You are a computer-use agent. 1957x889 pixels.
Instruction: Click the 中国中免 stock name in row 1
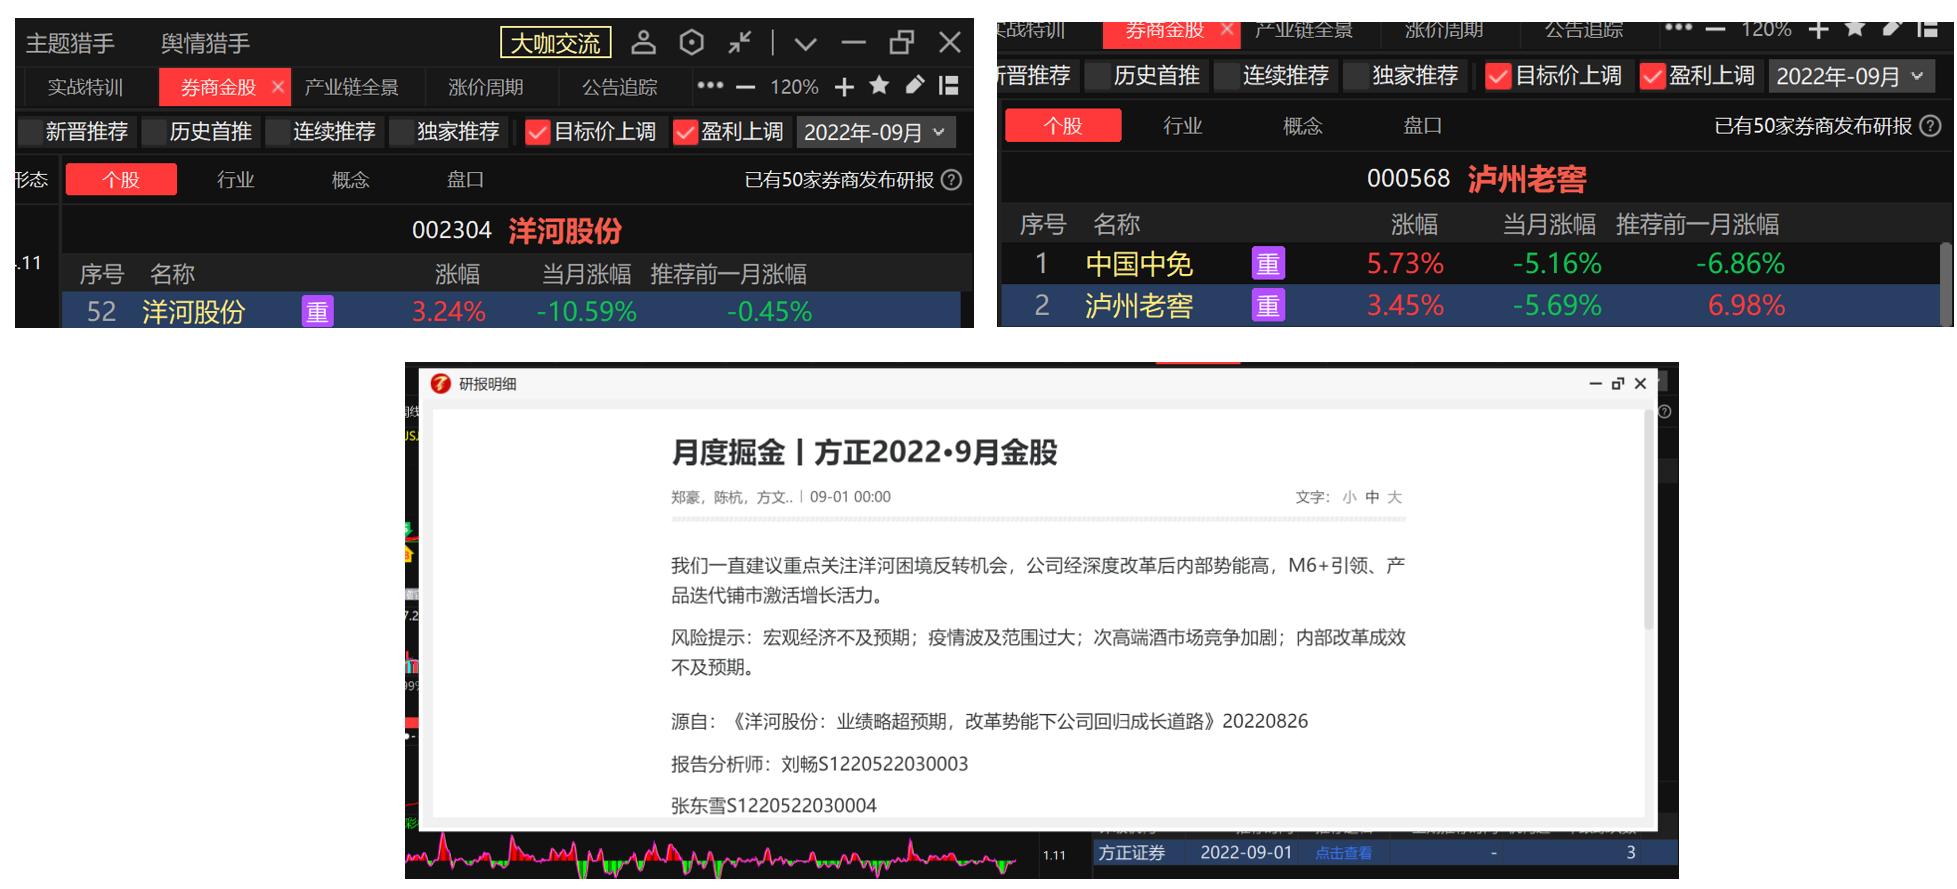1139,264
